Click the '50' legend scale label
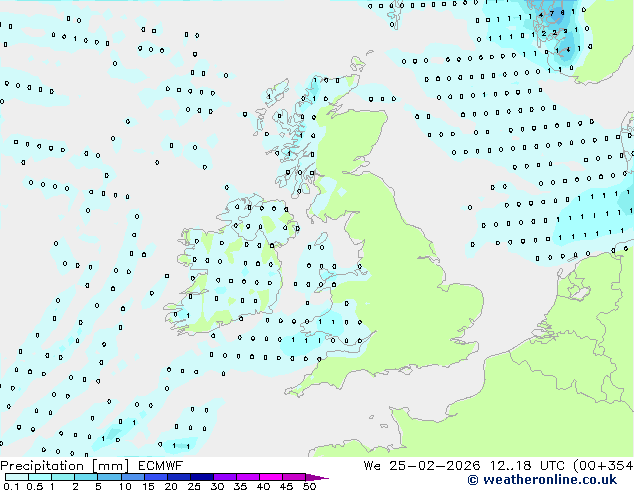634x490 pixels. point(309,486)
